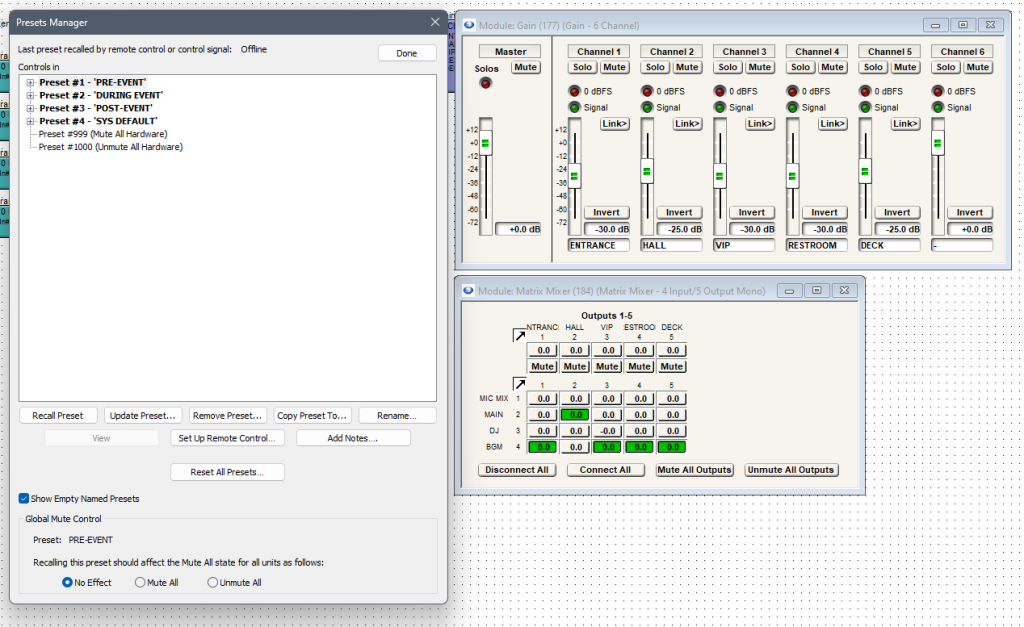The image size is (1024, 627).
Task: Click the Recall Preset button
Action: point(58,415)
